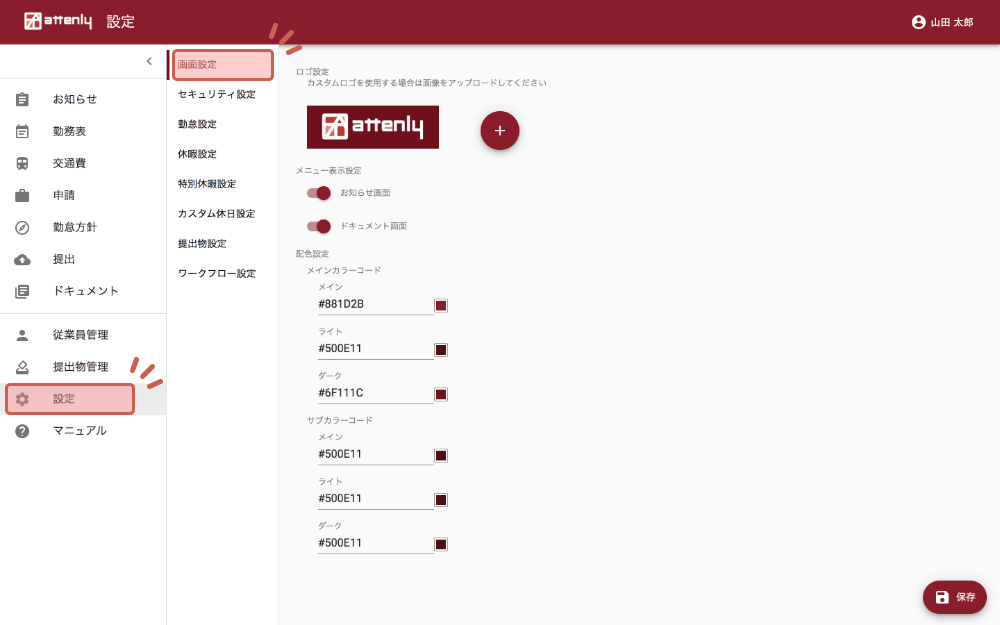Select 休暇設定 in the settings menu
Viewport: 1000px width, 625px height.
197,154
